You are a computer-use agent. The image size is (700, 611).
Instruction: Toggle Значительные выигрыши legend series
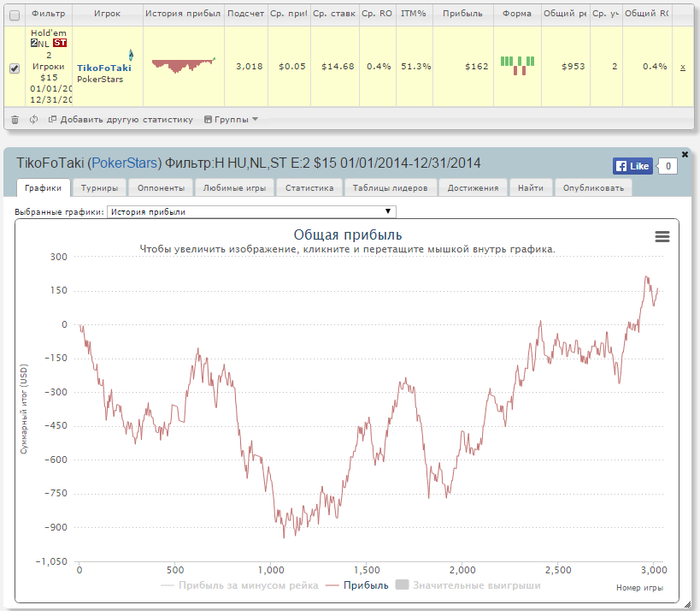tap(468, 585)
